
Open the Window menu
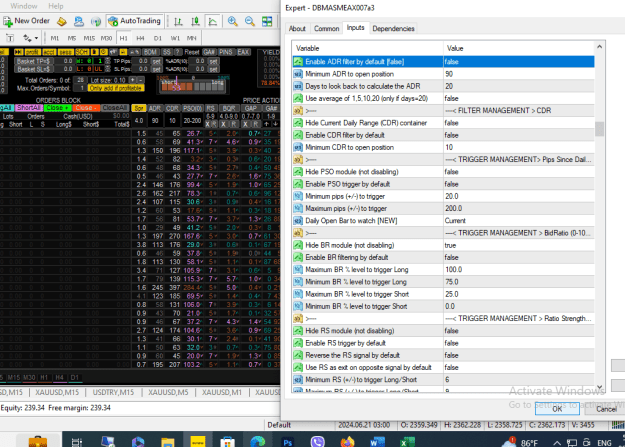(24, 6)
